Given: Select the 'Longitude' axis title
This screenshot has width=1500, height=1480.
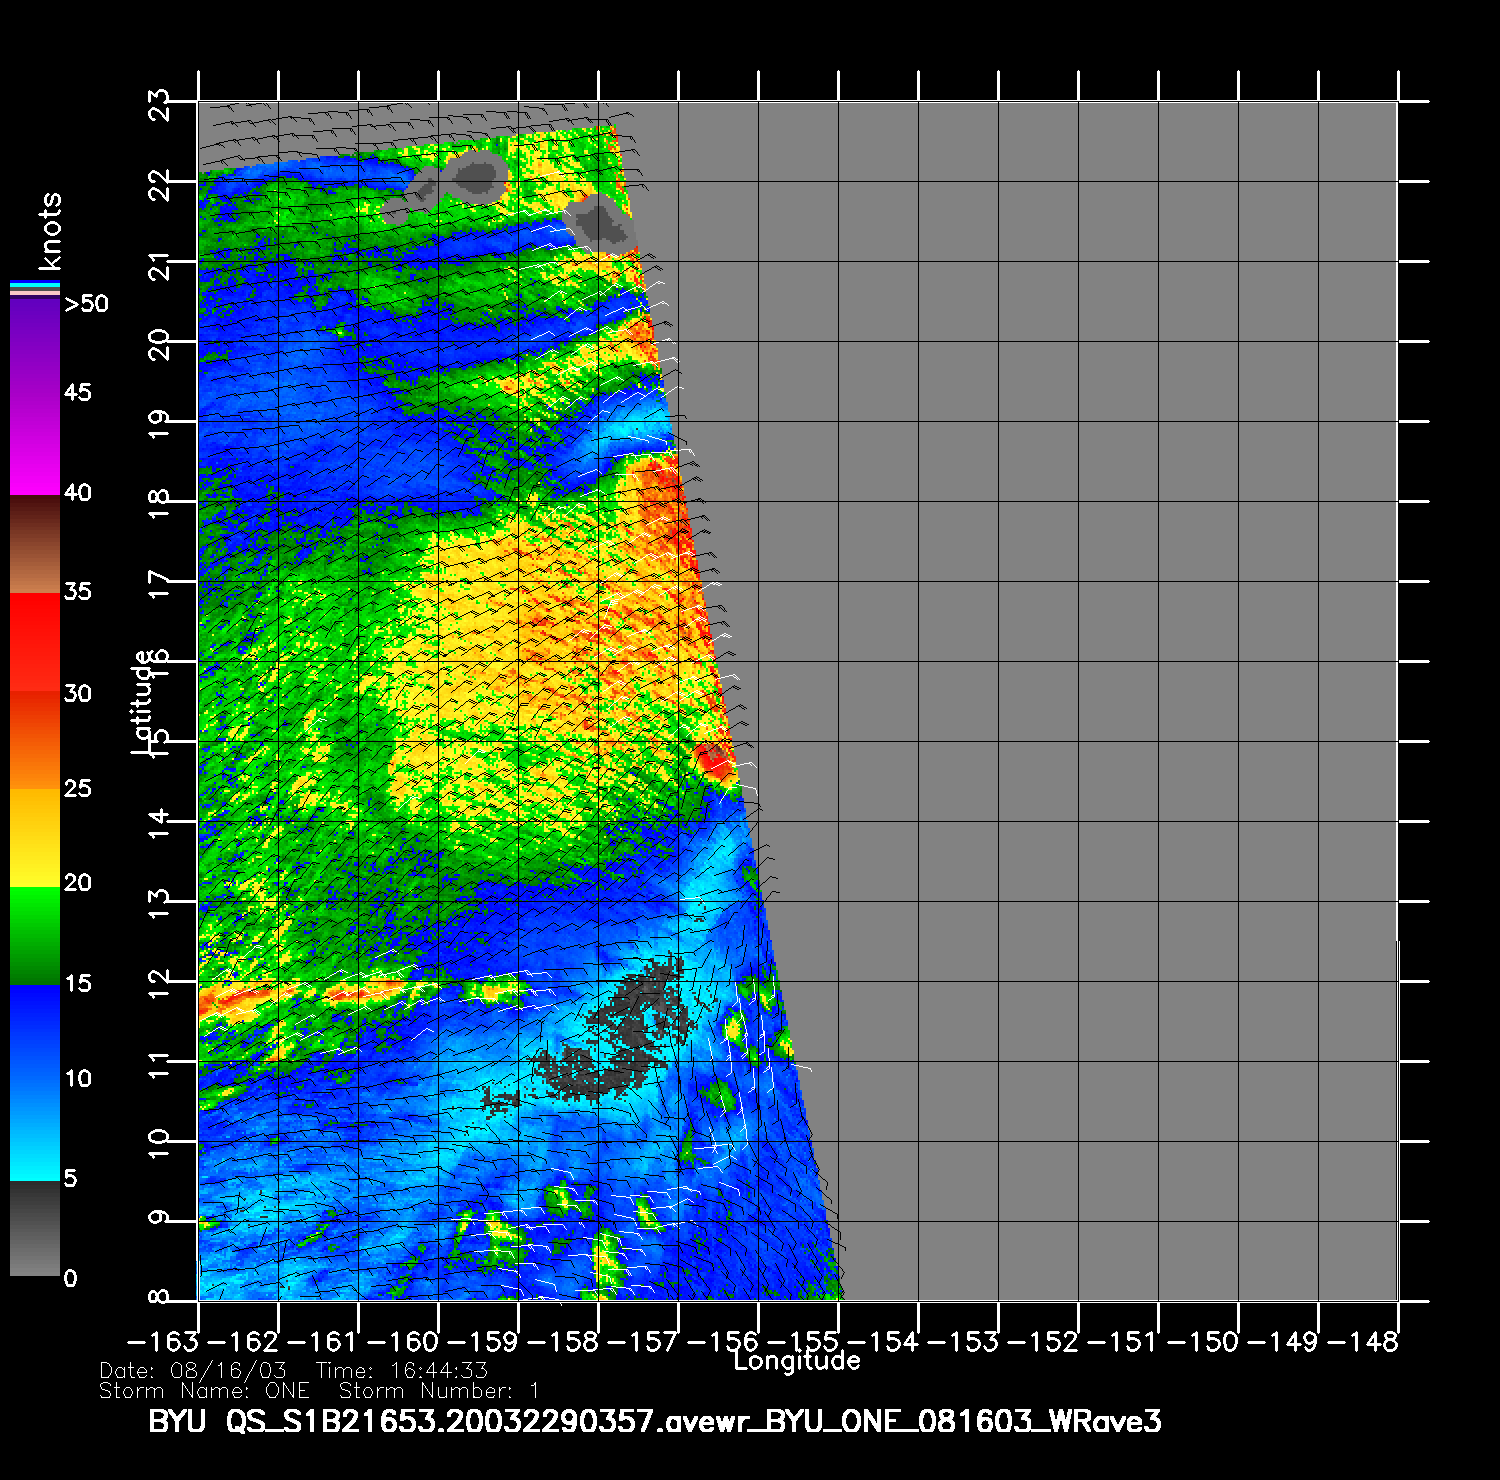Looking at the screenshot, I should pos(796,1361).
